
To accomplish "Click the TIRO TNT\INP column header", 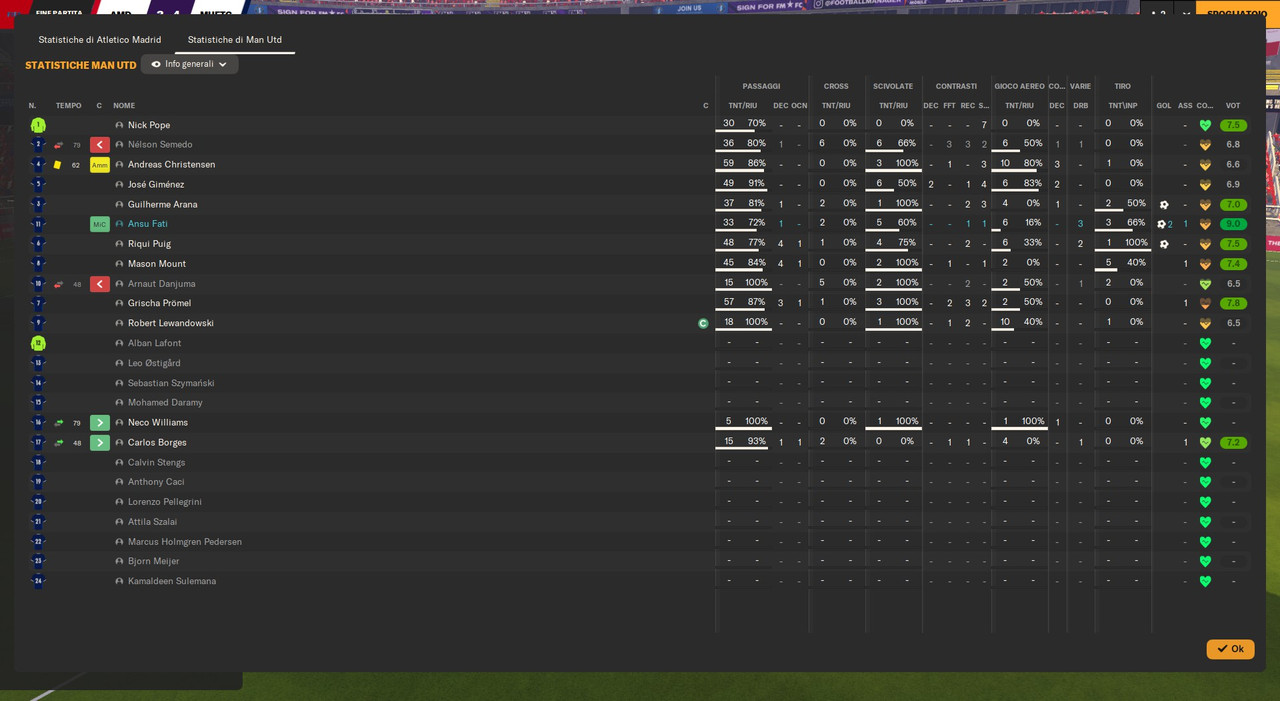I will 1123,106.
